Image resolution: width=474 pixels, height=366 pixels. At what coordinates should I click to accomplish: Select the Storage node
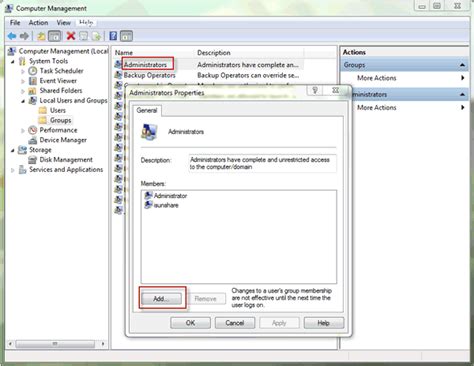pyautogui.click(x=35, y=150)
